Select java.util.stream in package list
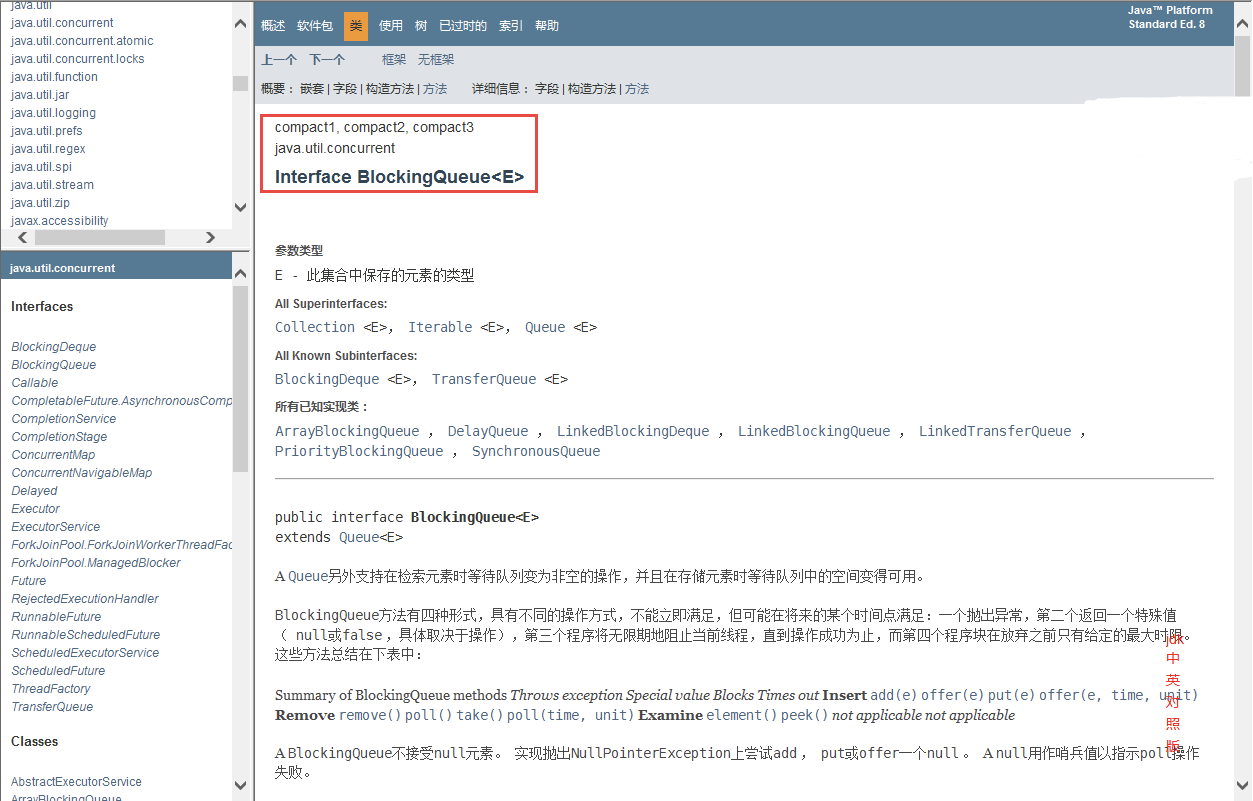The width and height of the screenshot is (1253, 801). (x=52, y=185)
